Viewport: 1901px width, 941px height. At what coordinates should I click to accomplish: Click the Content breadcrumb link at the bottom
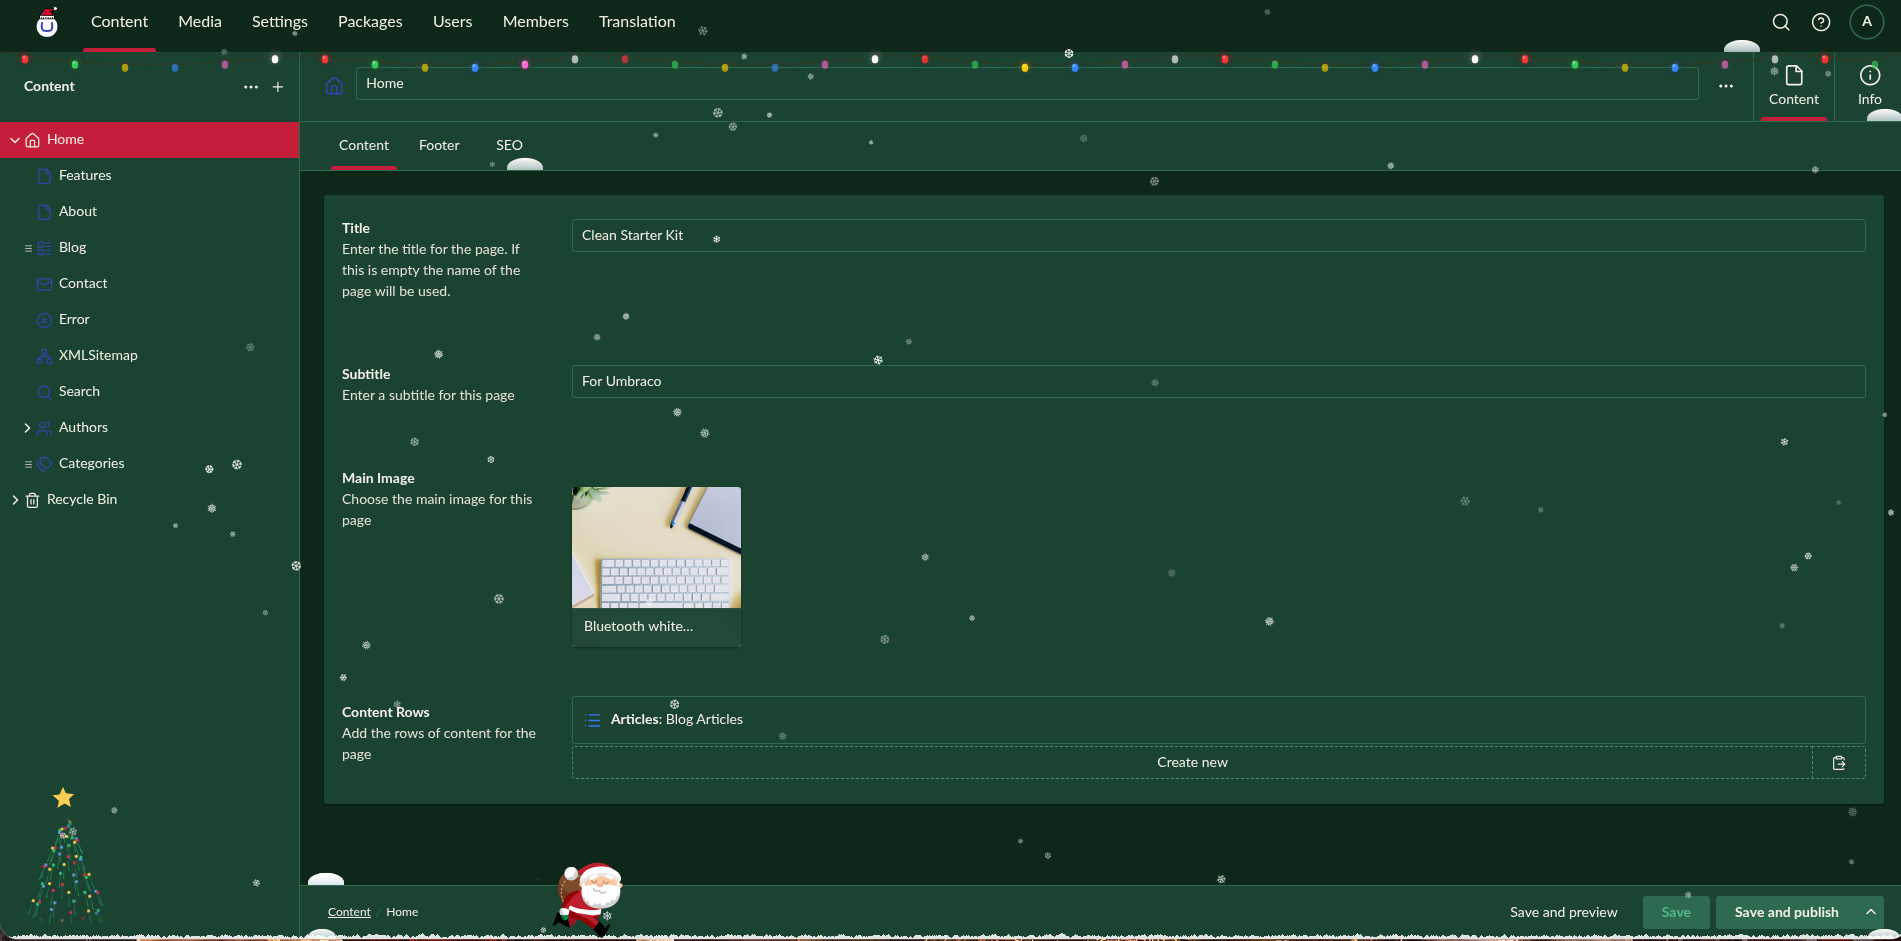click(x=349, y=912)
